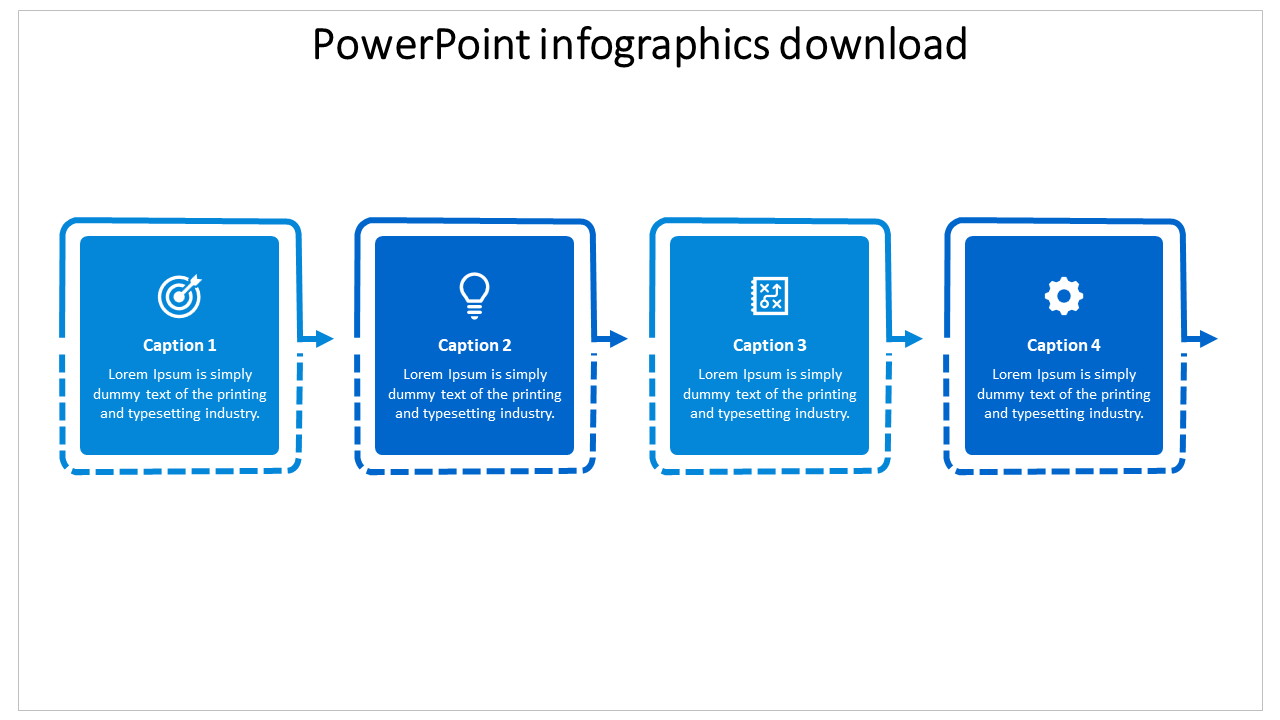Click the Lorem Ipsum paragraph under Caption 1

click(x=180, y=394)
